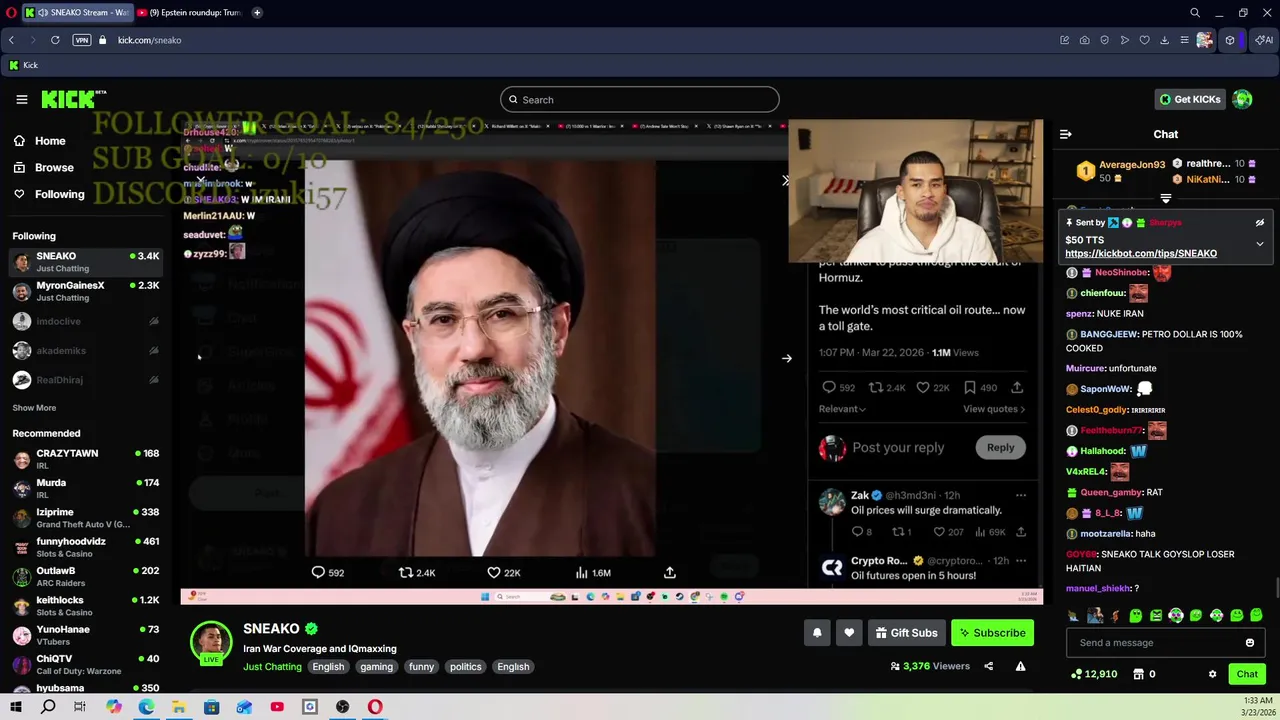
Task: Click chat username BANGGJEEW
Action: pyautogui.click(x=1109, y=334)
